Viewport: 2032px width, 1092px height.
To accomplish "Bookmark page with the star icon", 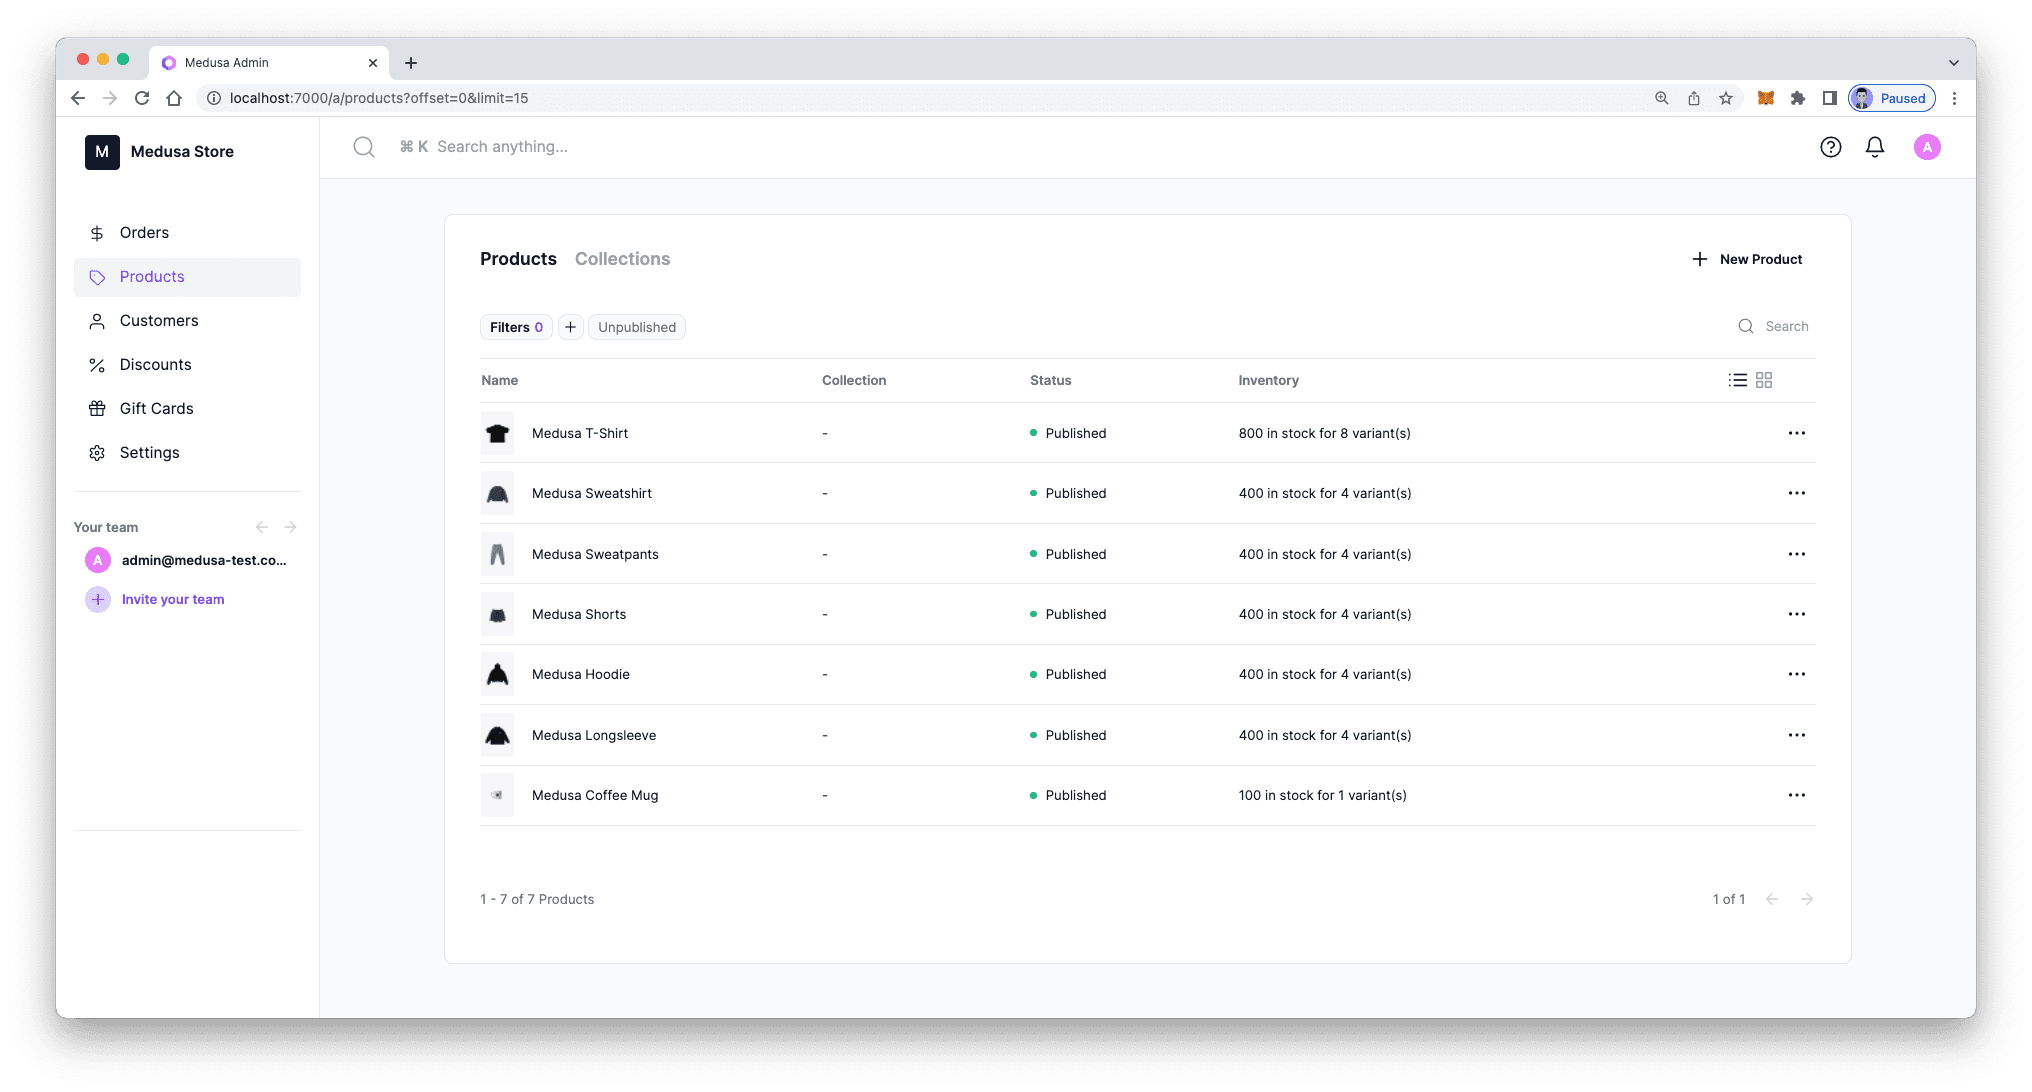I will pyautogui.click(x=1726, y=98).
